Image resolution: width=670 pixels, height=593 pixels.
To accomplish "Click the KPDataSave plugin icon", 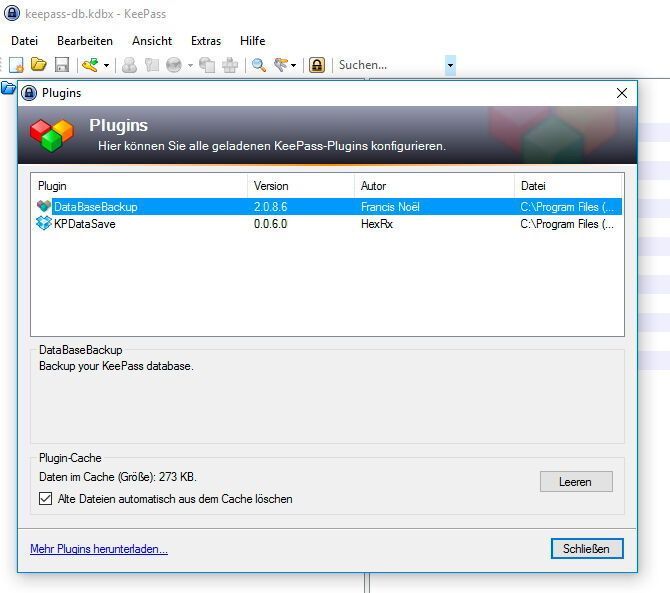I will [44, 223].
